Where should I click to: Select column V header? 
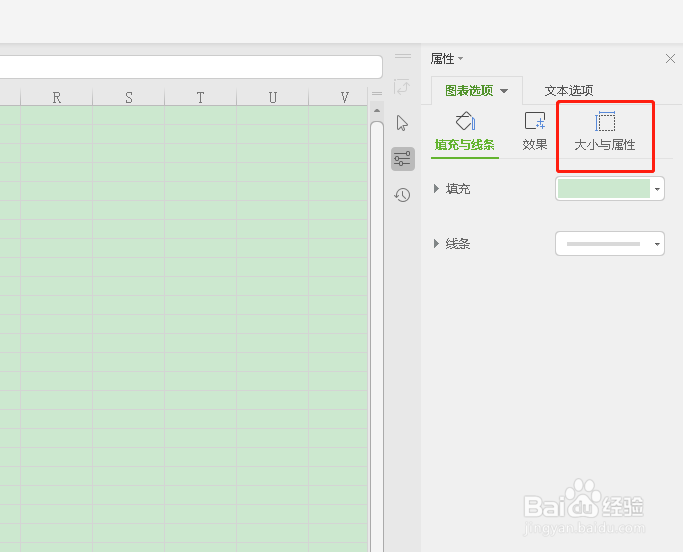[x=338, y=97]
